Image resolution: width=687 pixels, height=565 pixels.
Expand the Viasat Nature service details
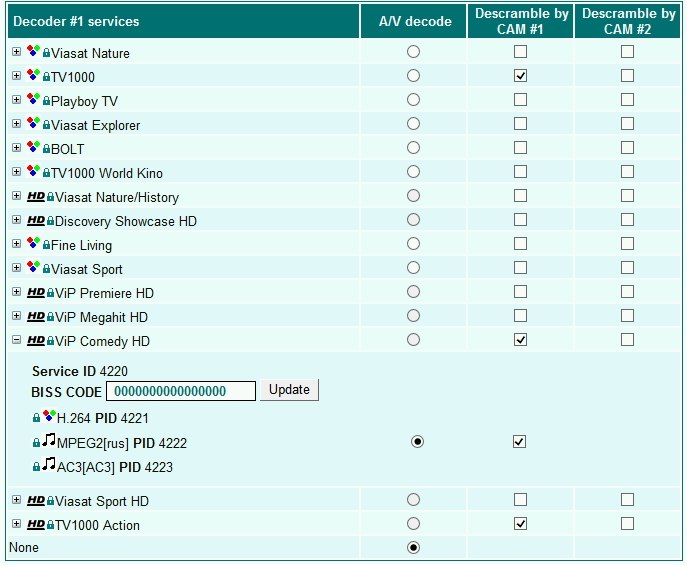tap(17, 52)
